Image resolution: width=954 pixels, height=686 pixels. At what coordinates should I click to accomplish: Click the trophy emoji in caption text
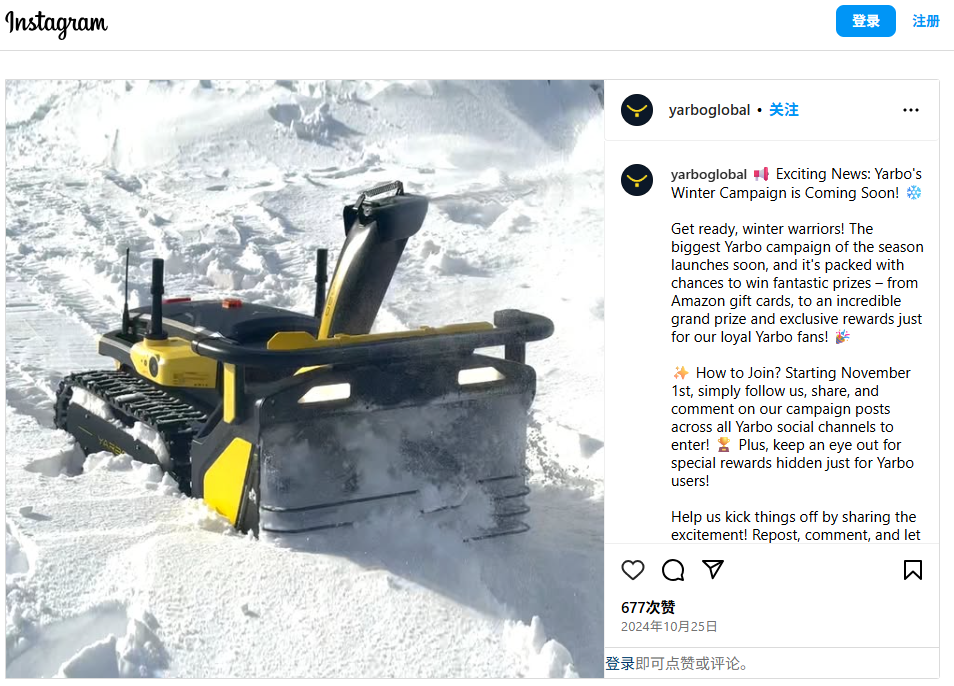(723, 445)
